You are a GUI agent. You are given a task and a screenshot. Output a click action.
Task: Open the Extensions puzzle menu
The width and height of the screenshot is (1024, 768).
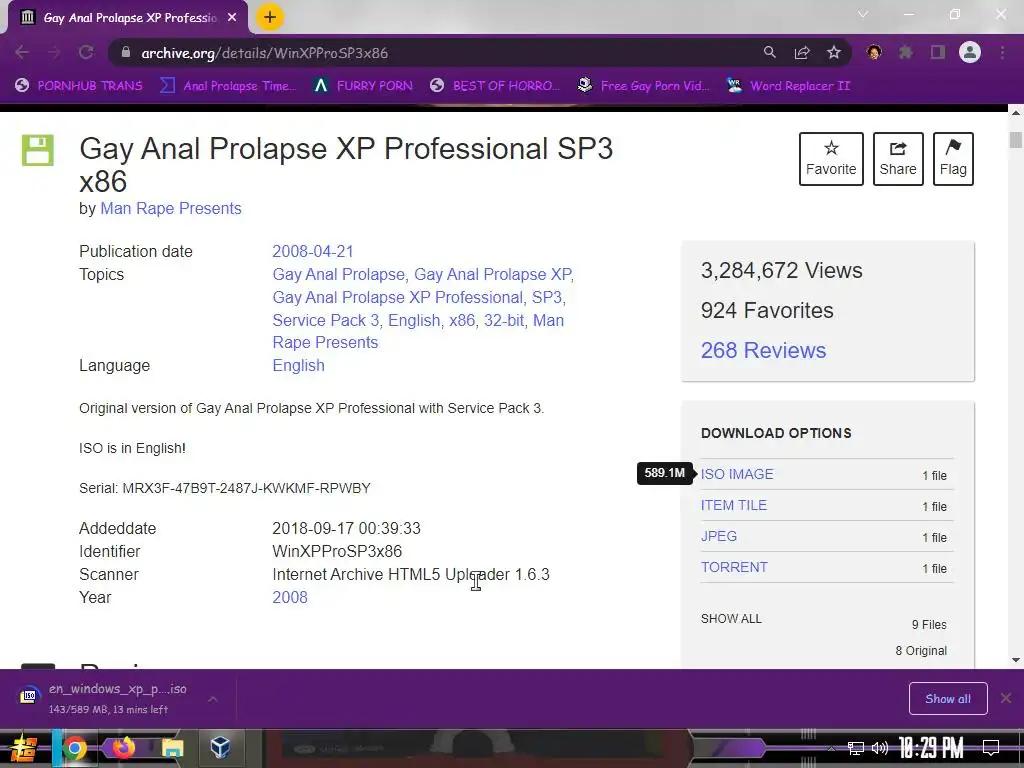point(906,52)
